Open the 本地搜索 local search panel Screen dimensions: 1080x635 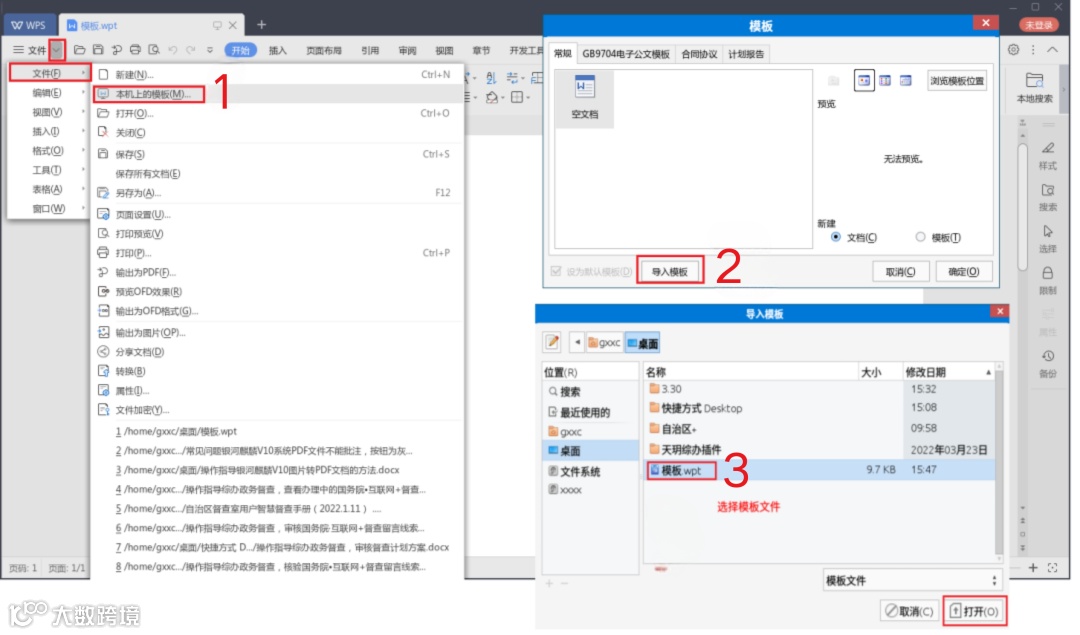[x=1035, y=88]
